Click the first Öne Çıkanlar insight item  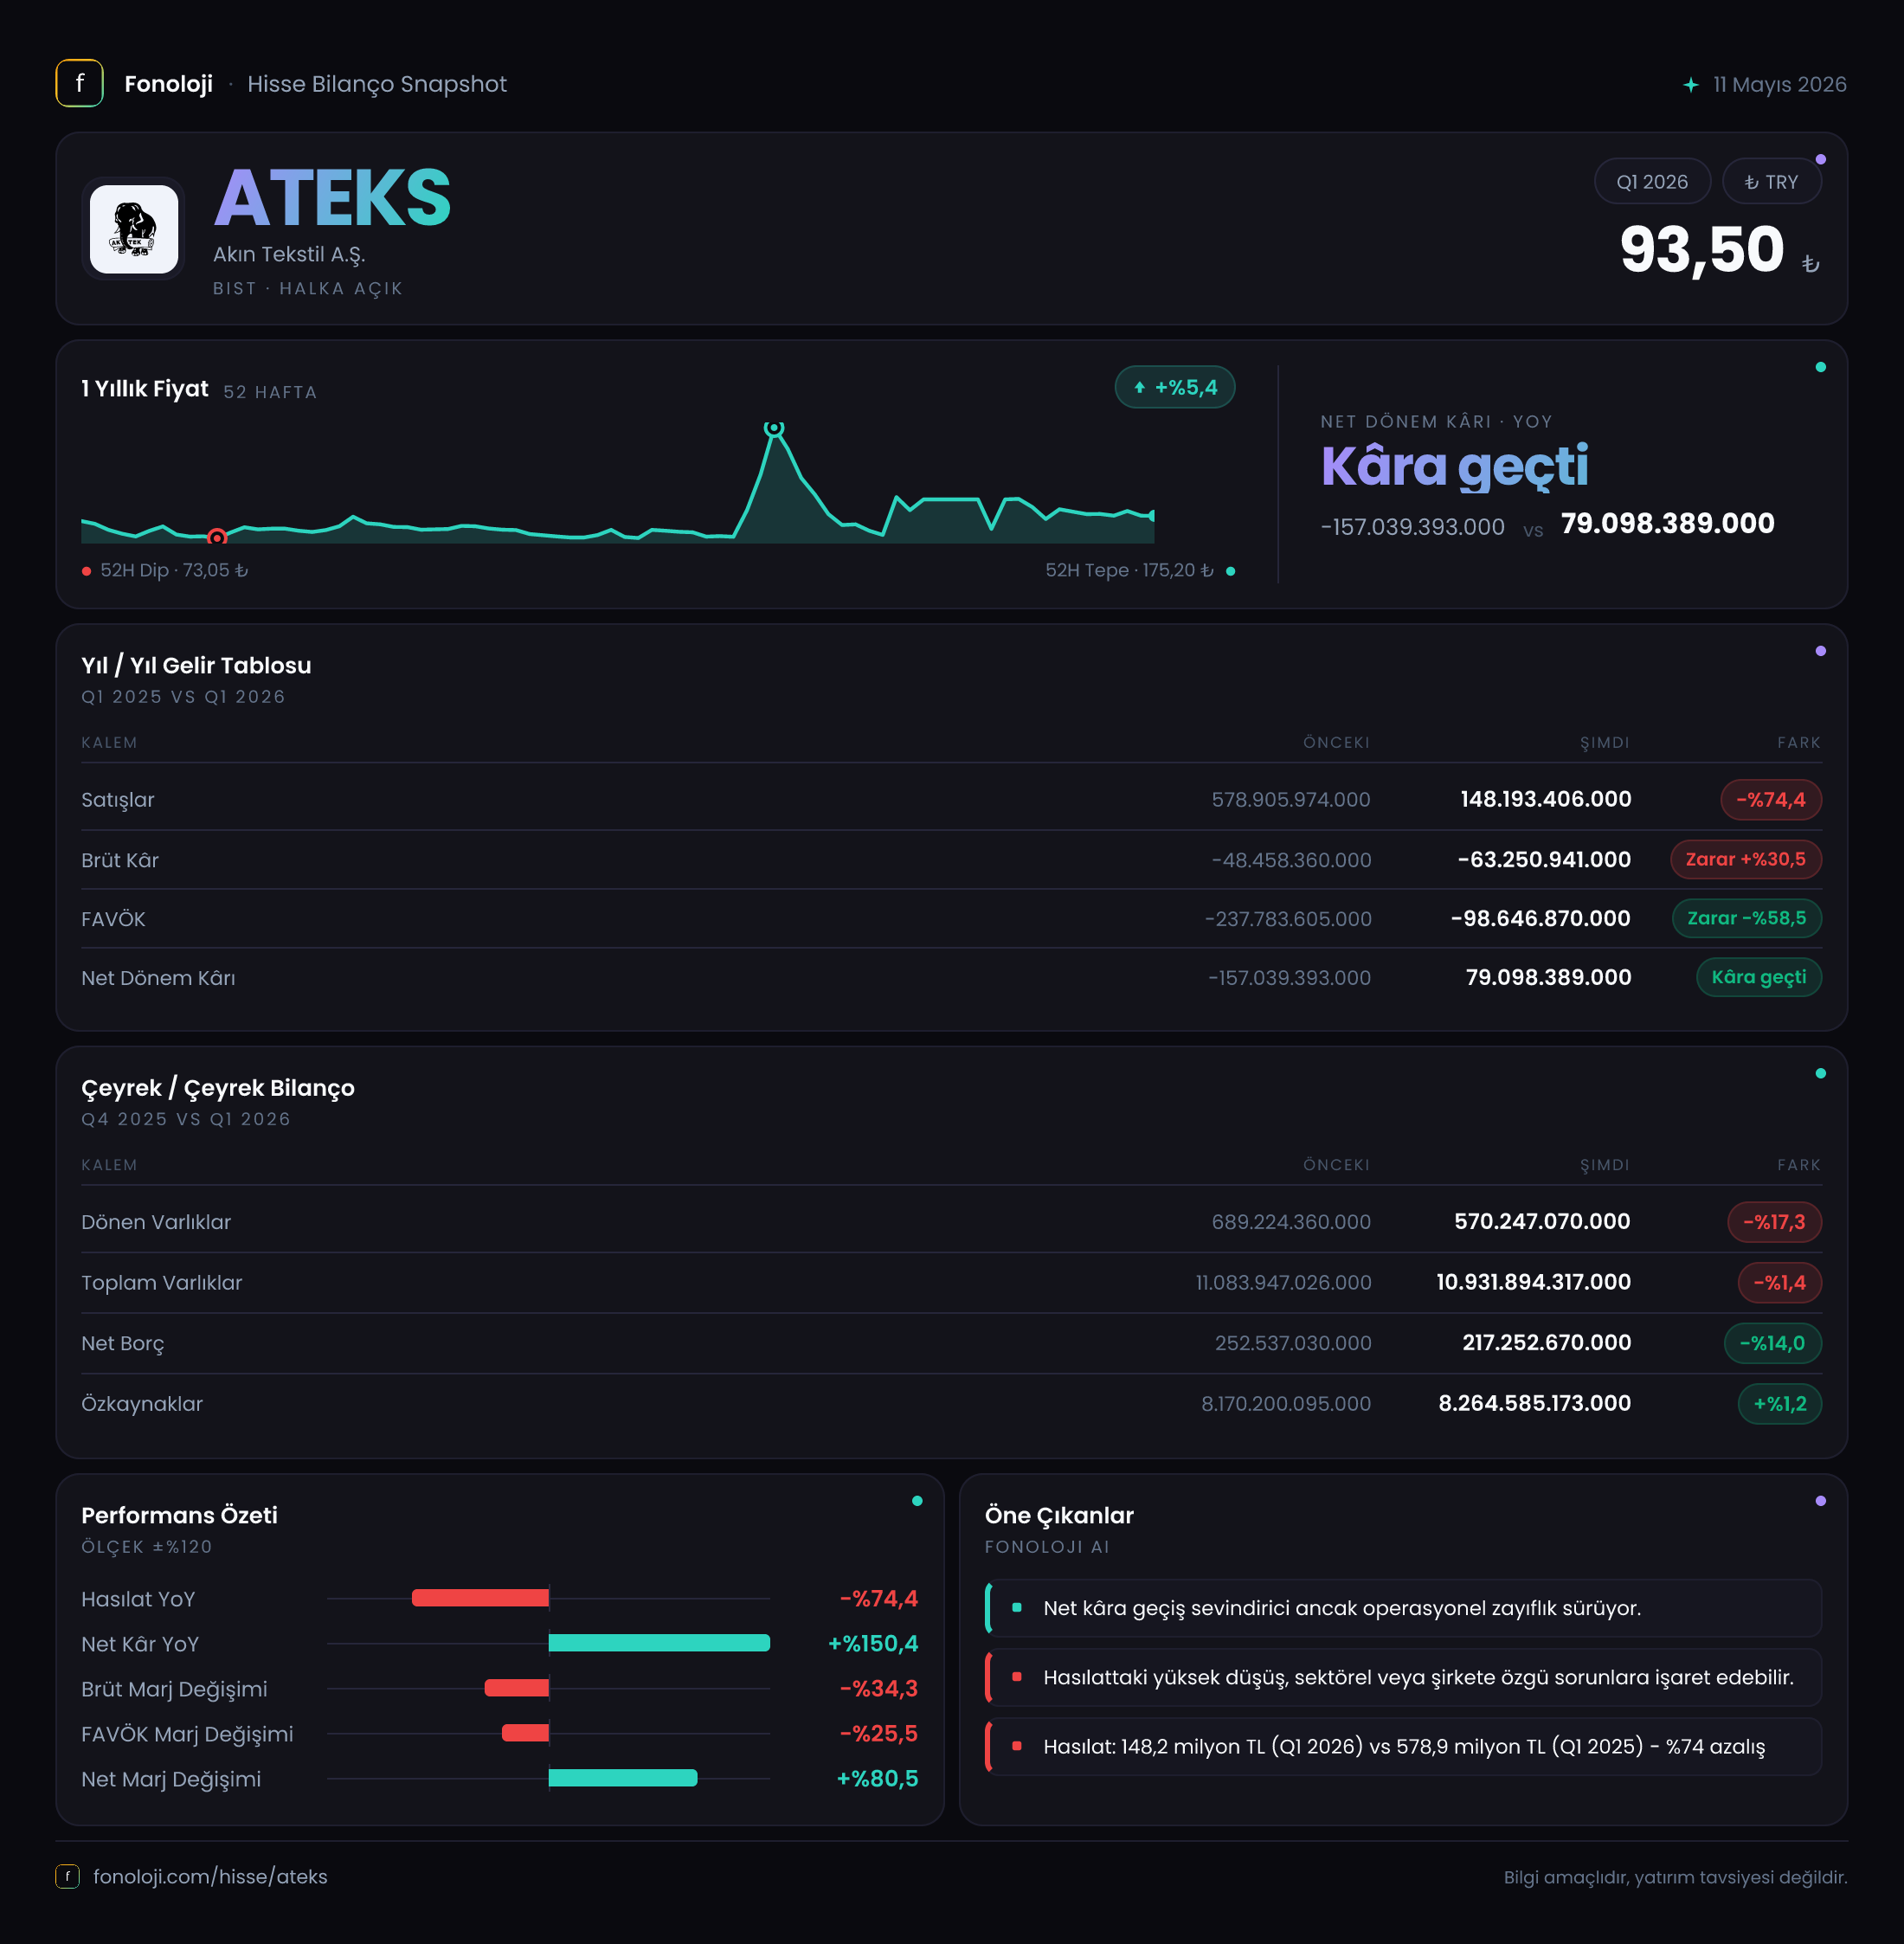point(1403,1607)
